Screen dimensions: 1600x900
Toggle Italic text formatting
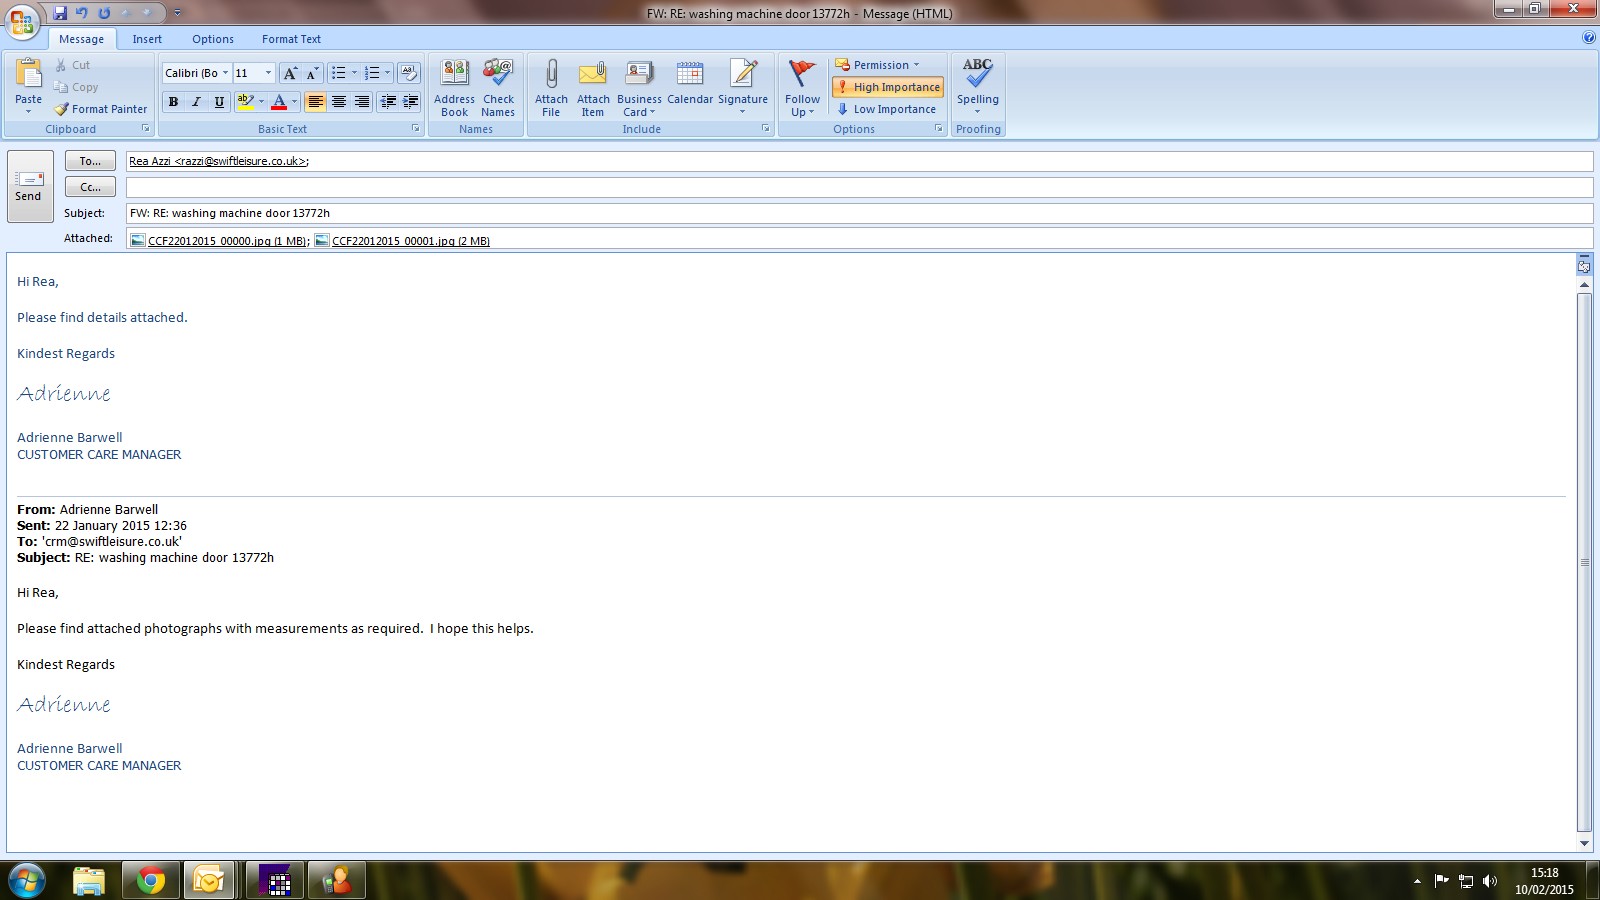[196, 102]
